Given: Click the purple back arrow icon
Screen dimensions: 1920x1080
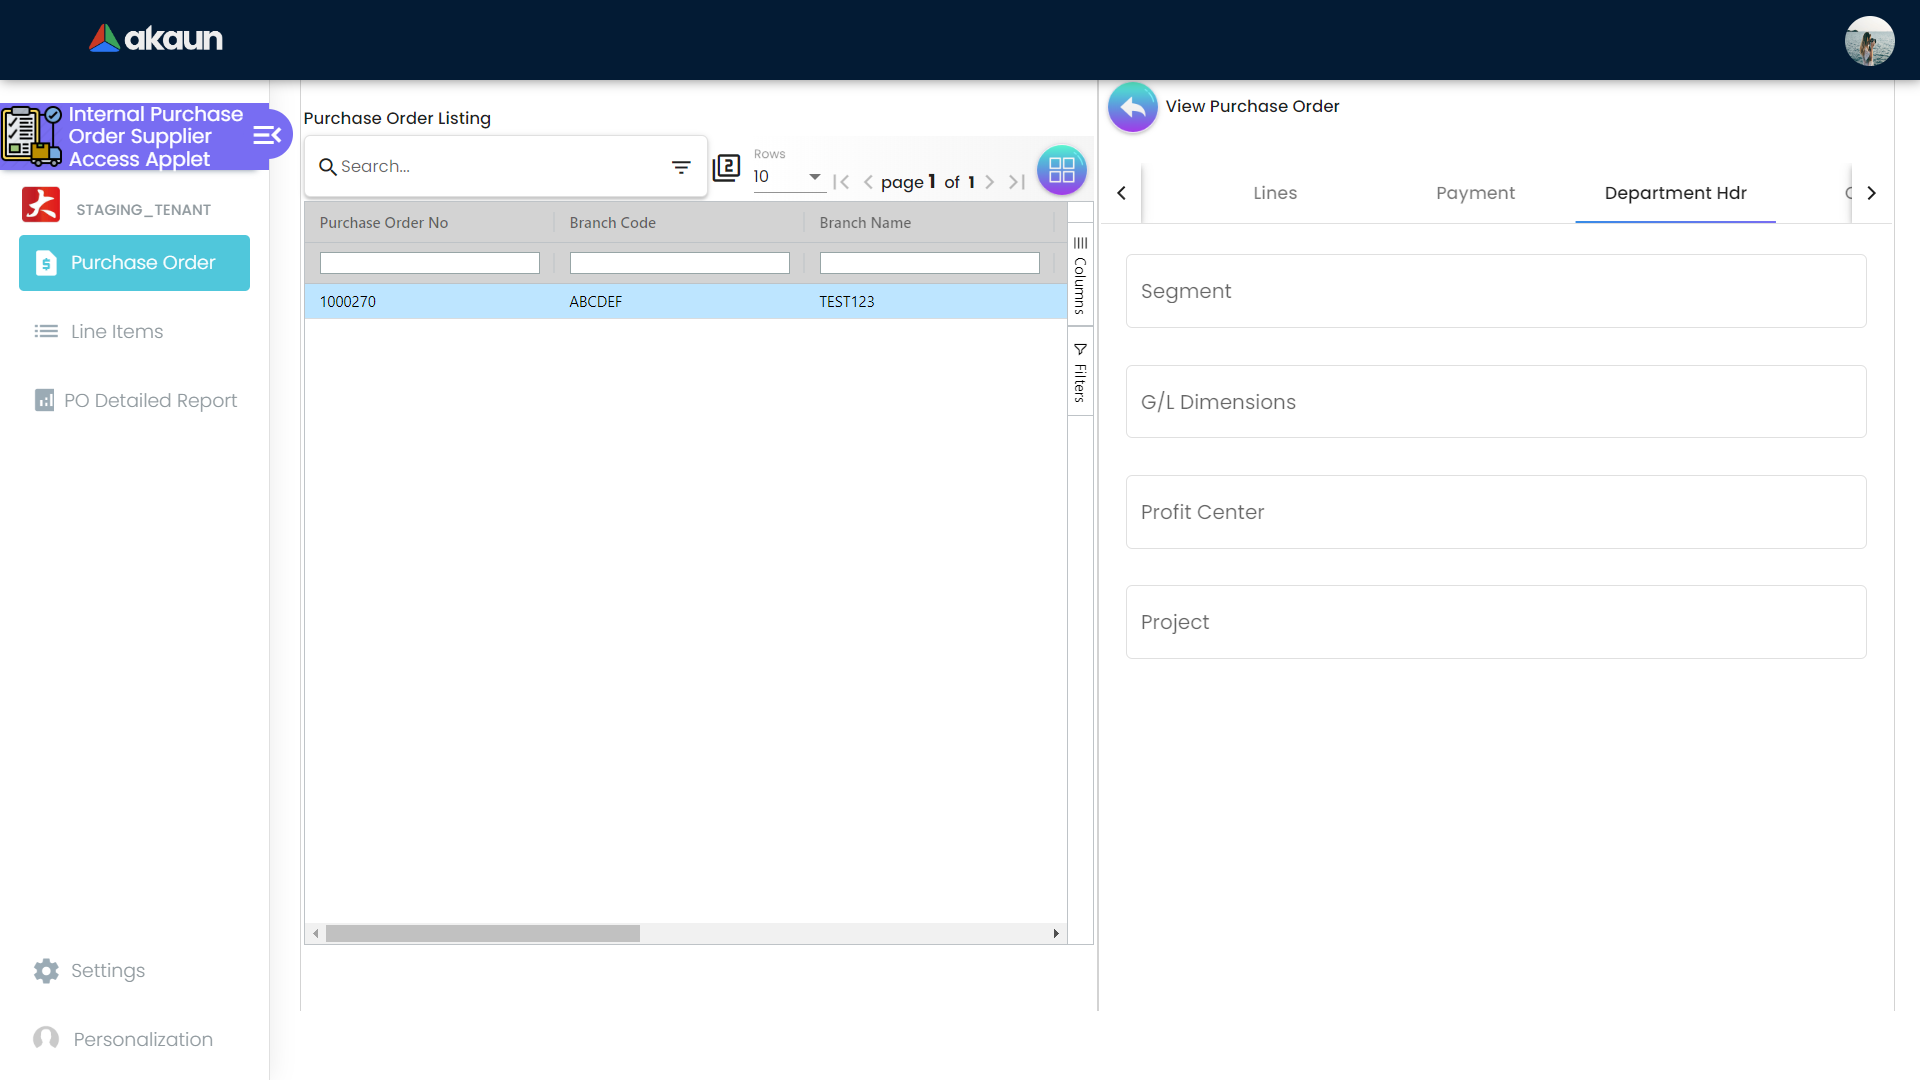Looking at the screenshot, I should click(1132, 107).
